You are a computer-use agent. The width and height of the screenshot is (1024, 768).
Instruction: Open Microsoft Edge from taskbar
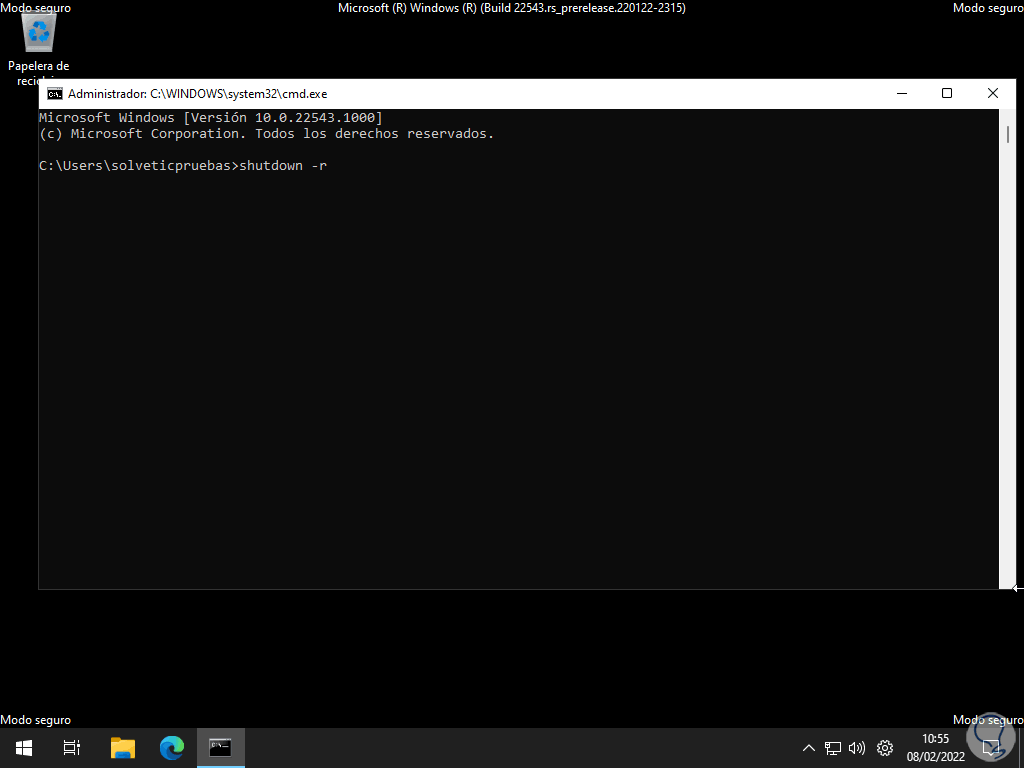[x=172, y=748]
